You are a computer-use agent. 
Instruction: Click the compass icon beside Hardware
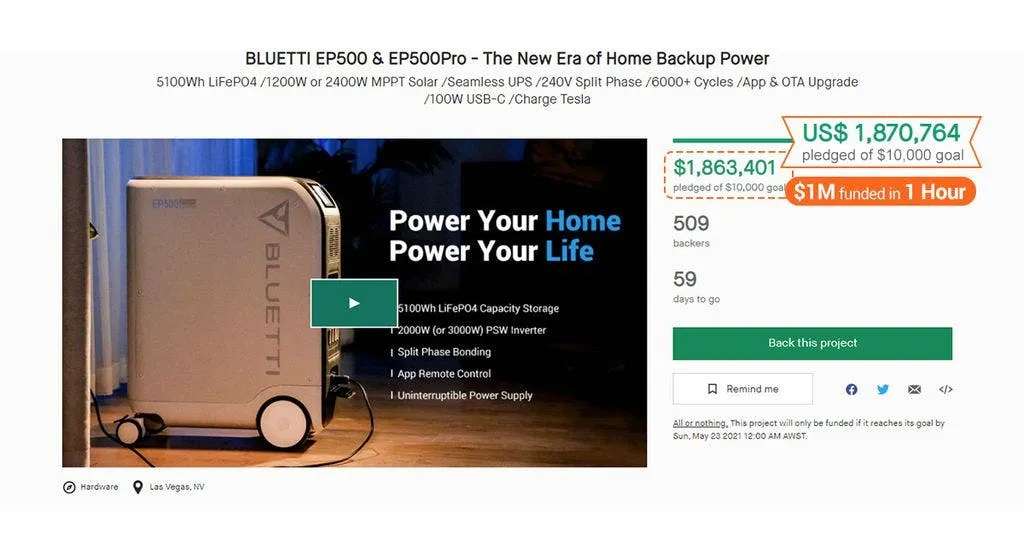point(69,487)
